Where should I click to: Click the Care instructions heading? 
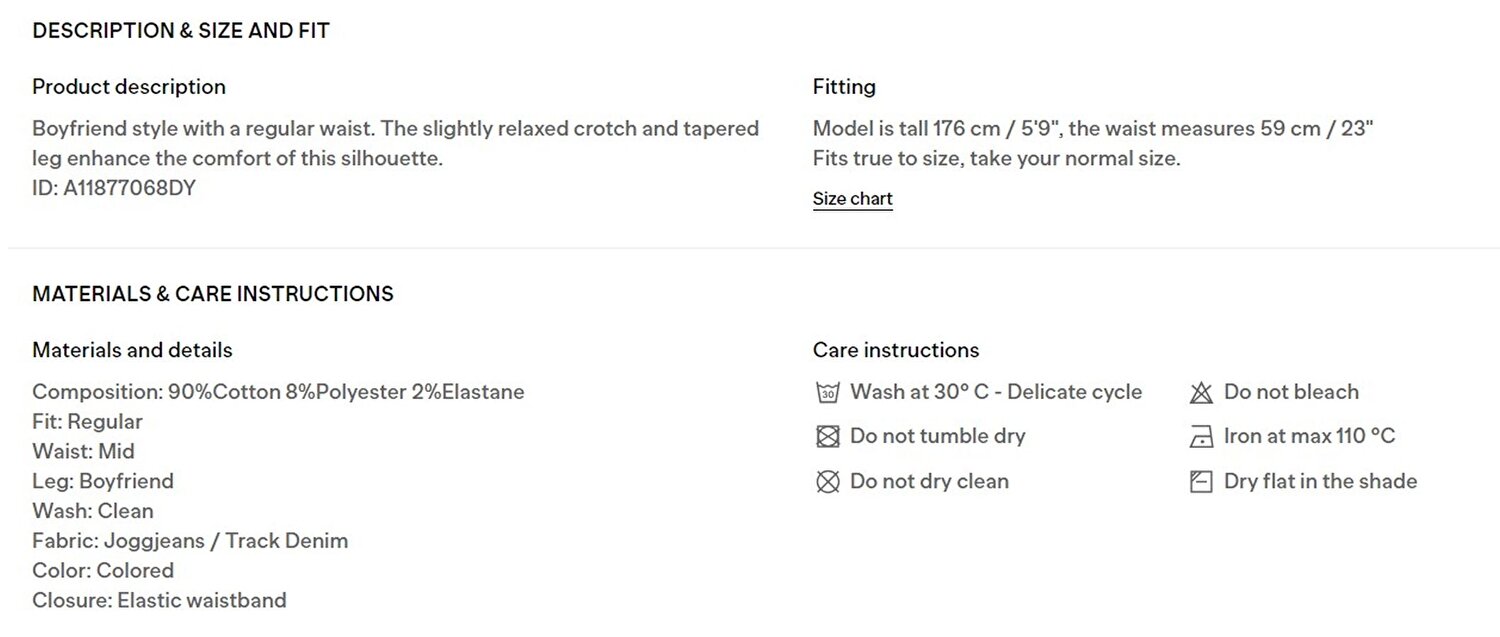pos(896,350)
